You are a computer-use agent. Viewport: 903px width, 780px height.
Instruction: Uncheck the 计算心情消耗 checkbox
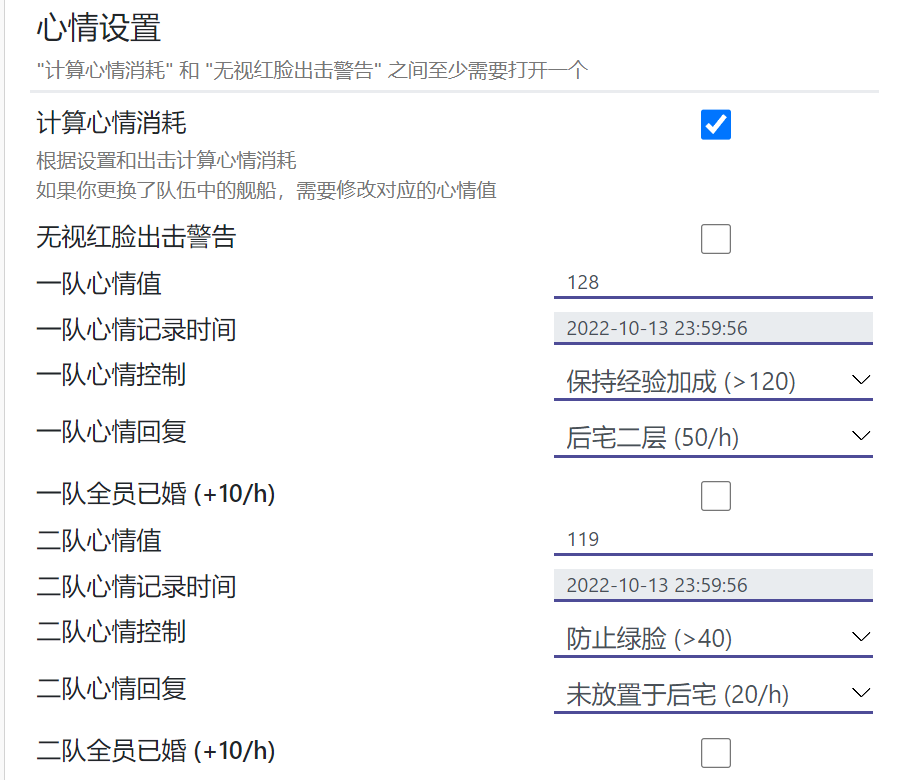[716, 124]
